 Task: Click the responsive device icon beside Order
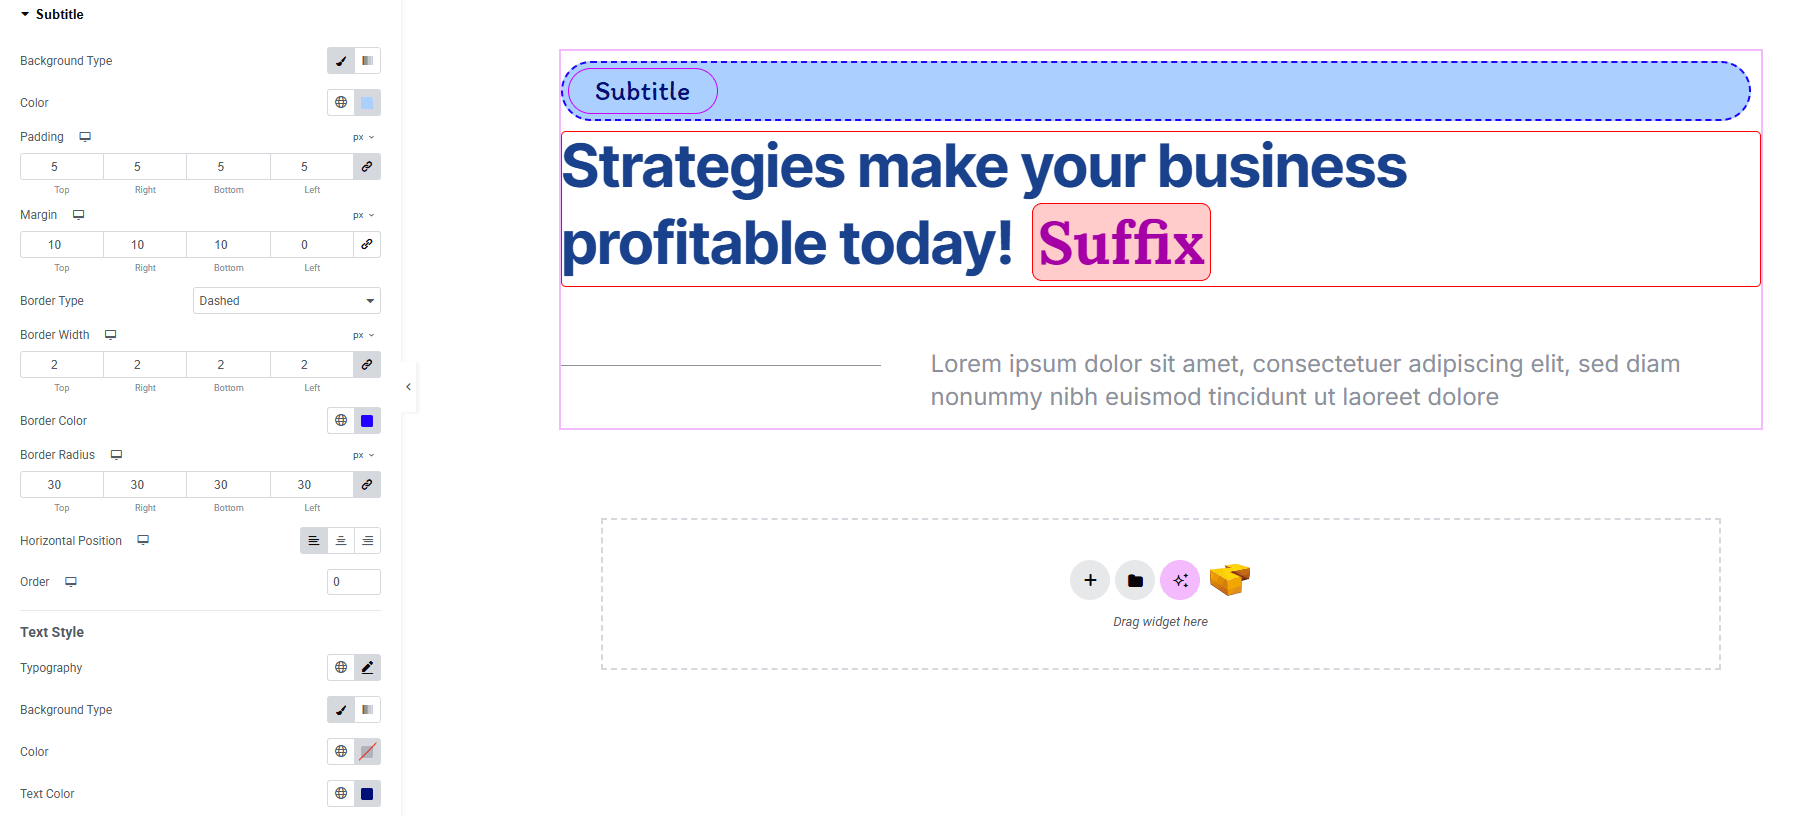point(71,582)
